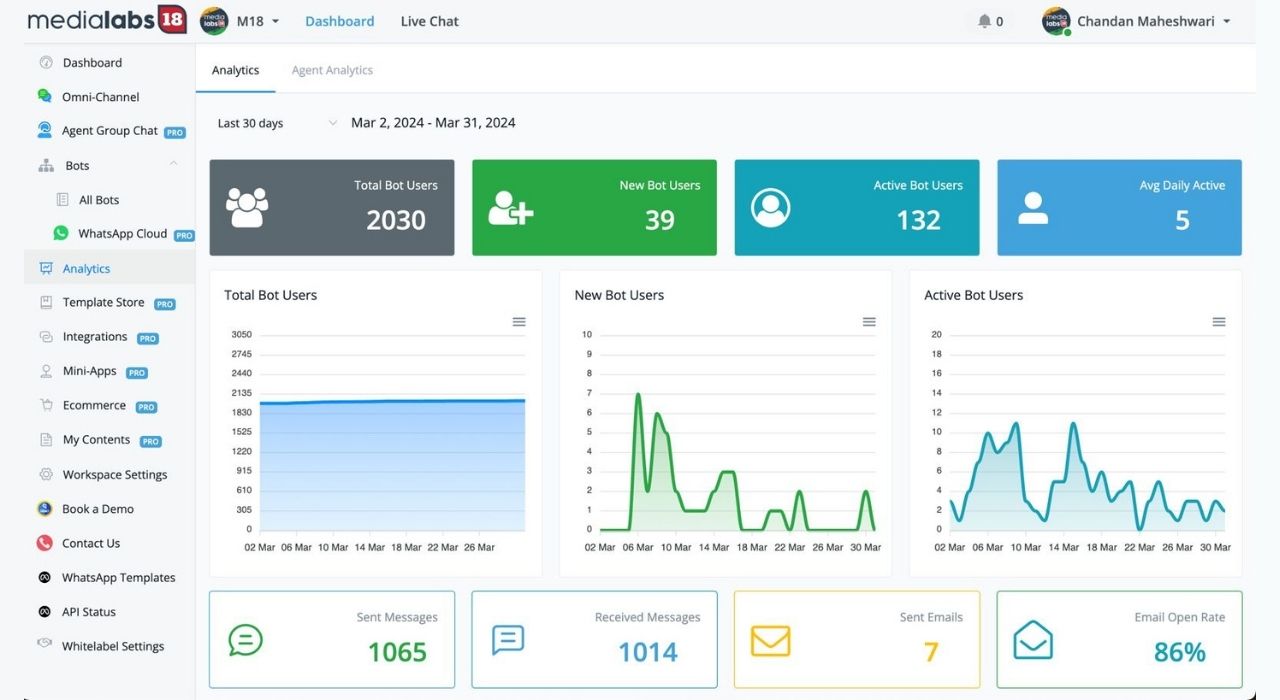The image size is (1280, 700).
Task: Open the Last 30 days dropdown
Action: [x=277, y=123]
